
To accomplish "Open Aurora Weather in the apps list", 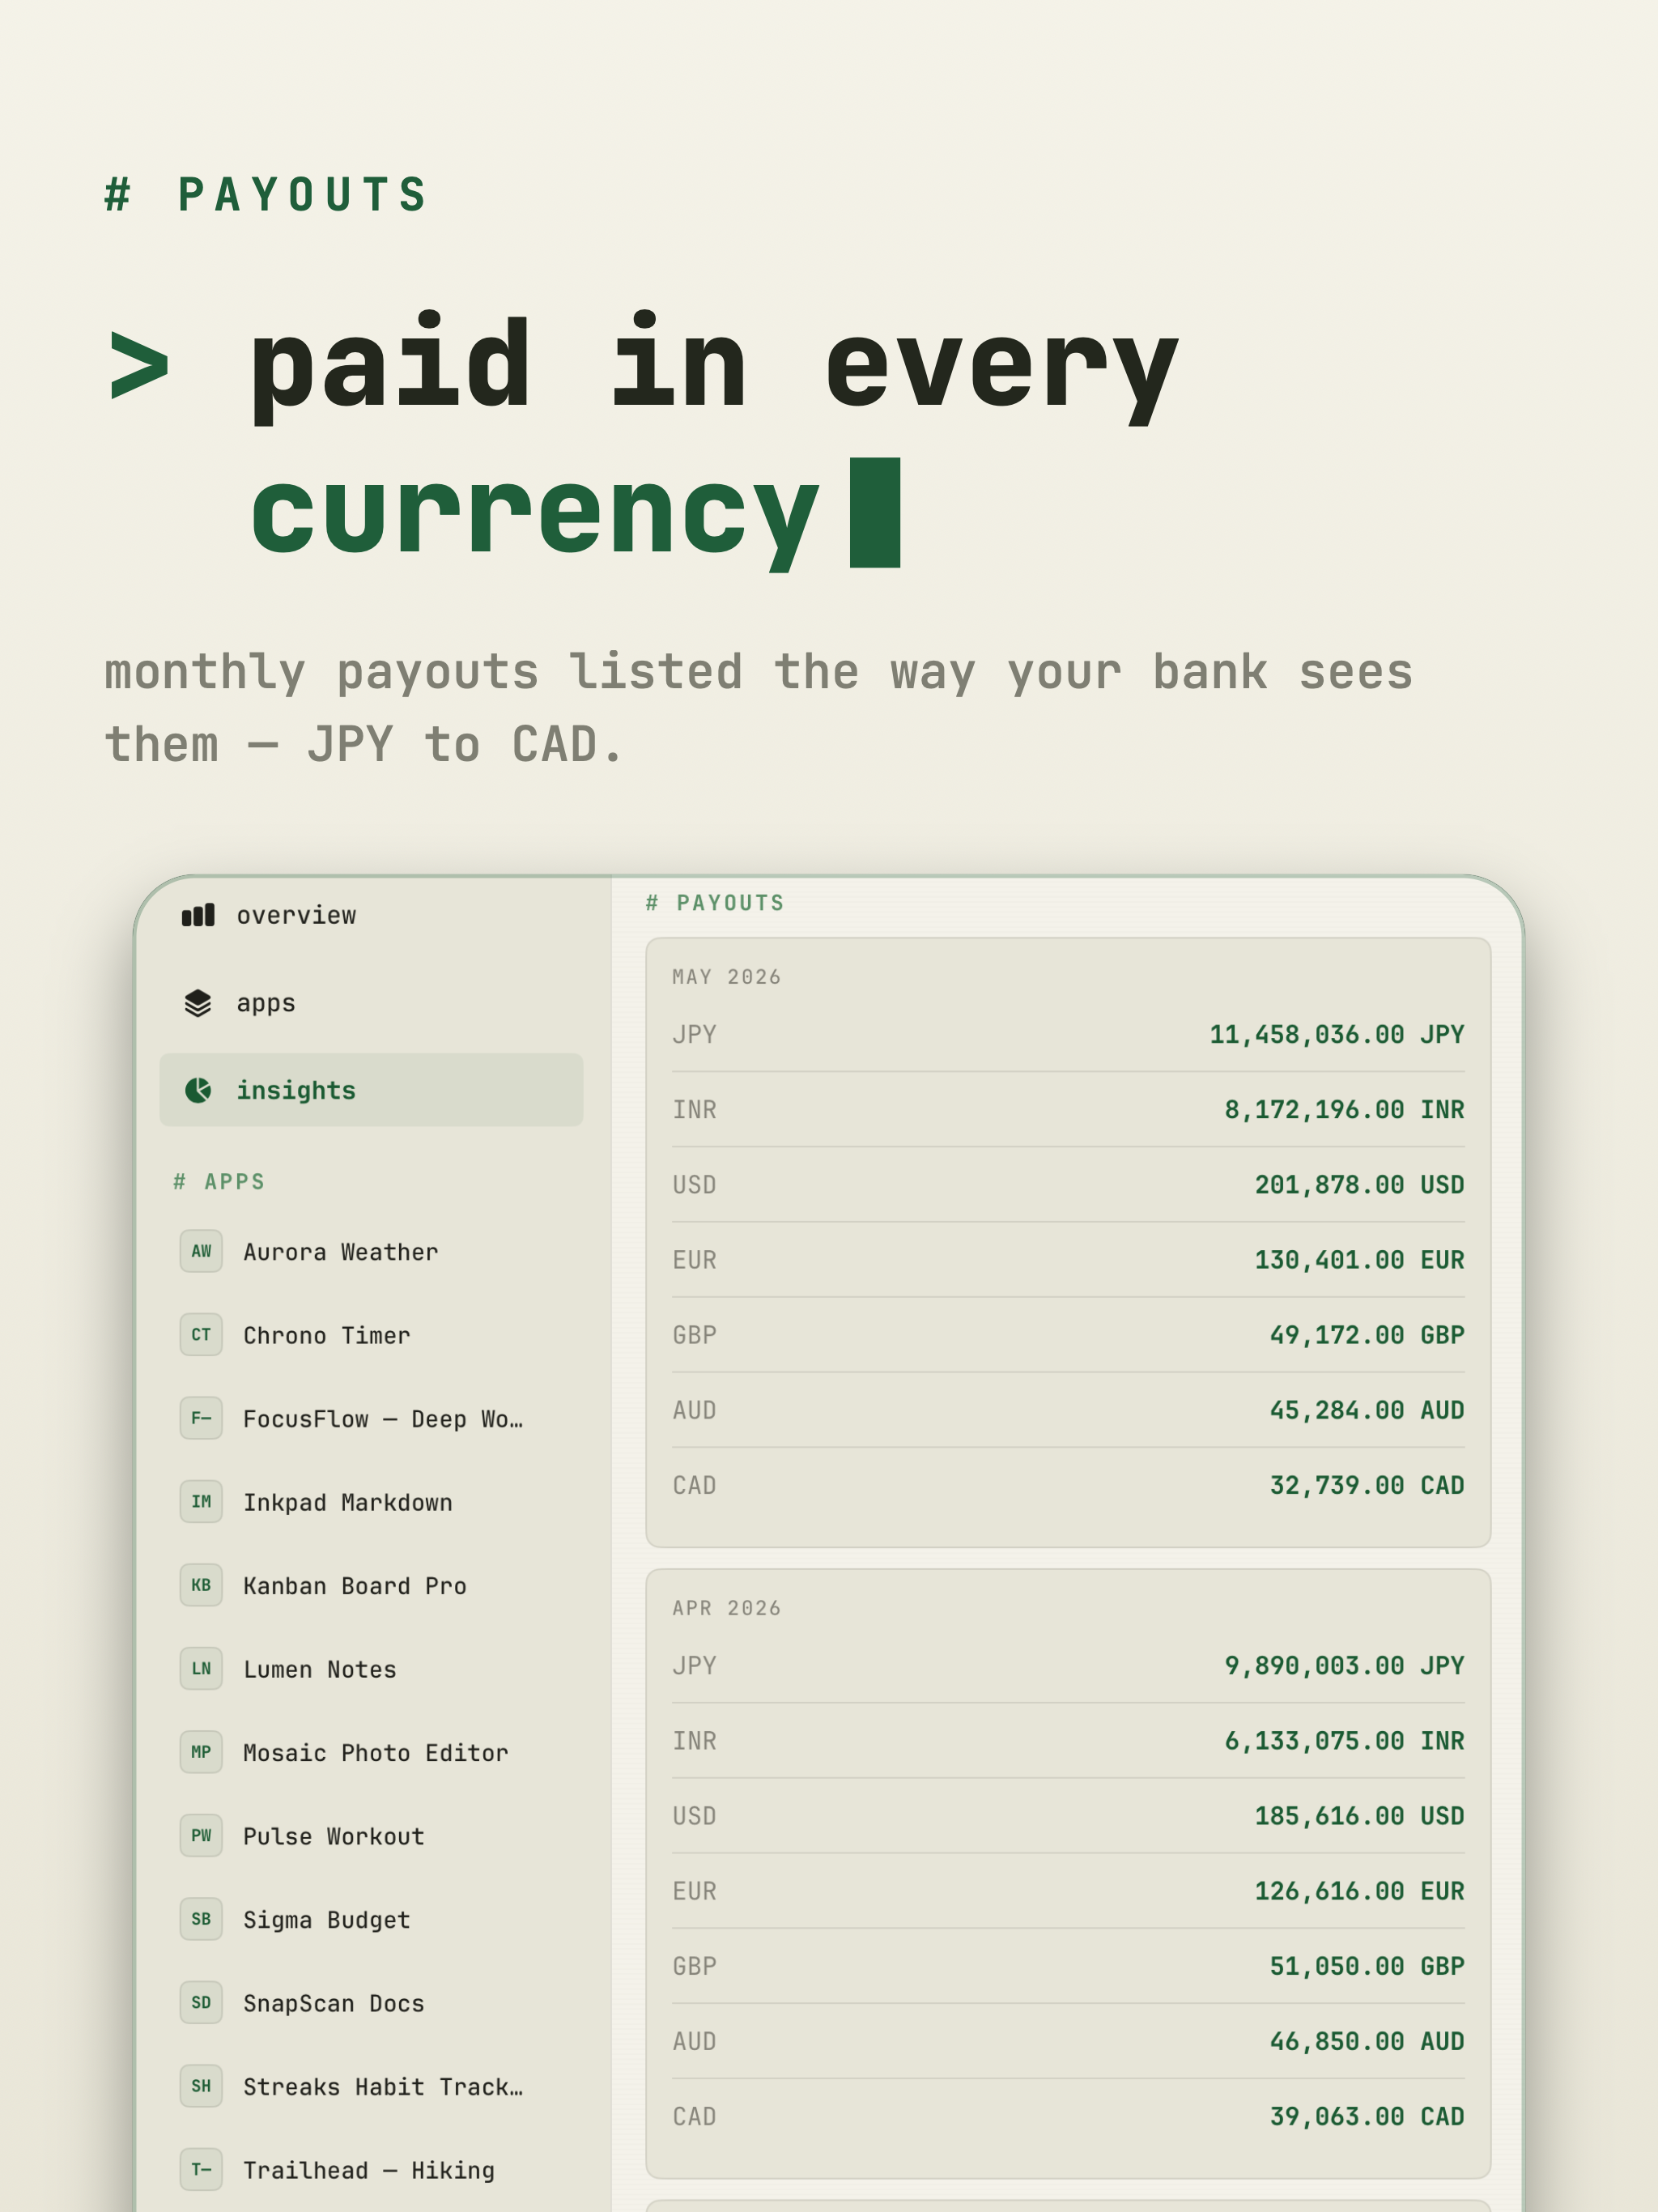I will click(x=371, y=1252).
